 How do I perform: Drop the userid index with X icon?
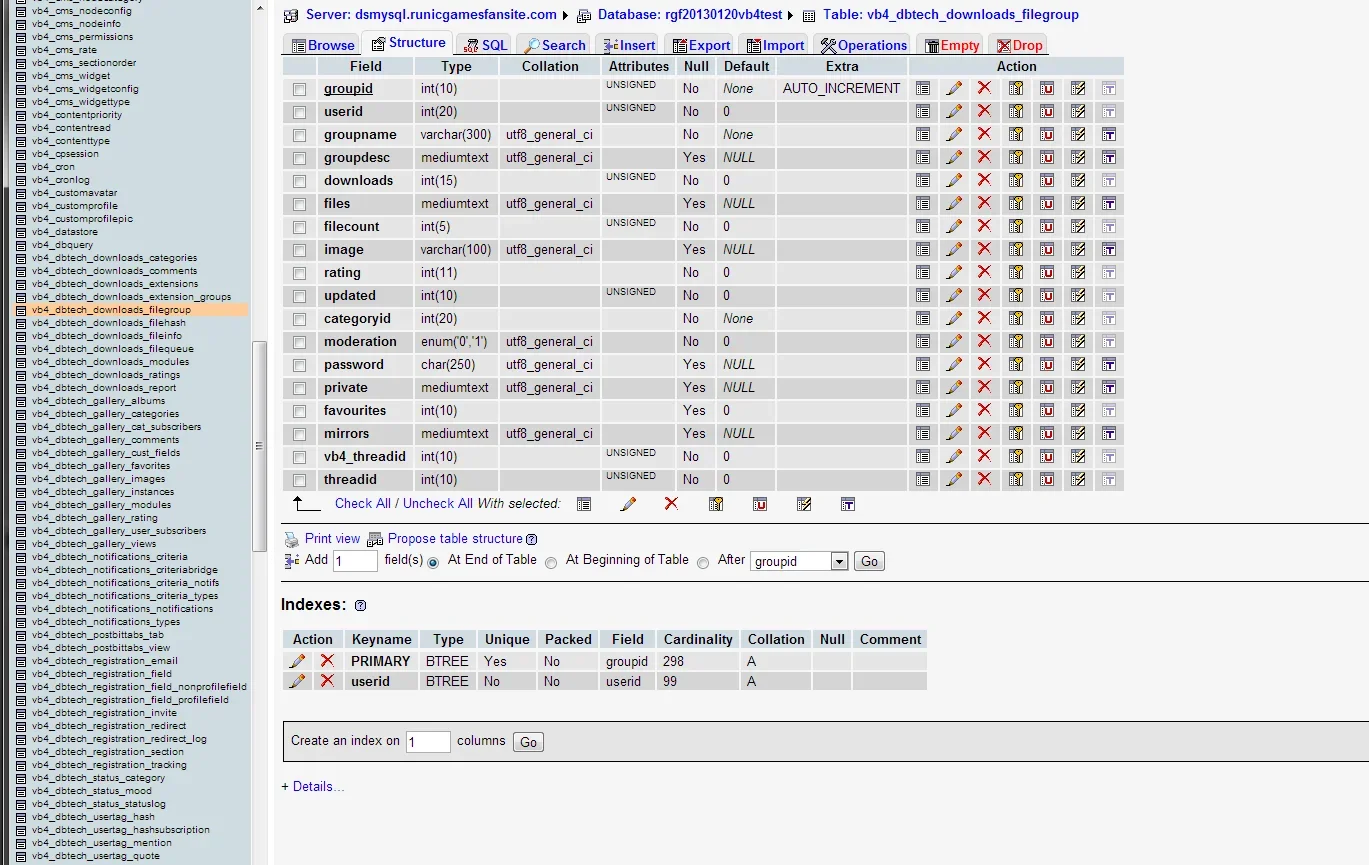(x=327, y=681)
